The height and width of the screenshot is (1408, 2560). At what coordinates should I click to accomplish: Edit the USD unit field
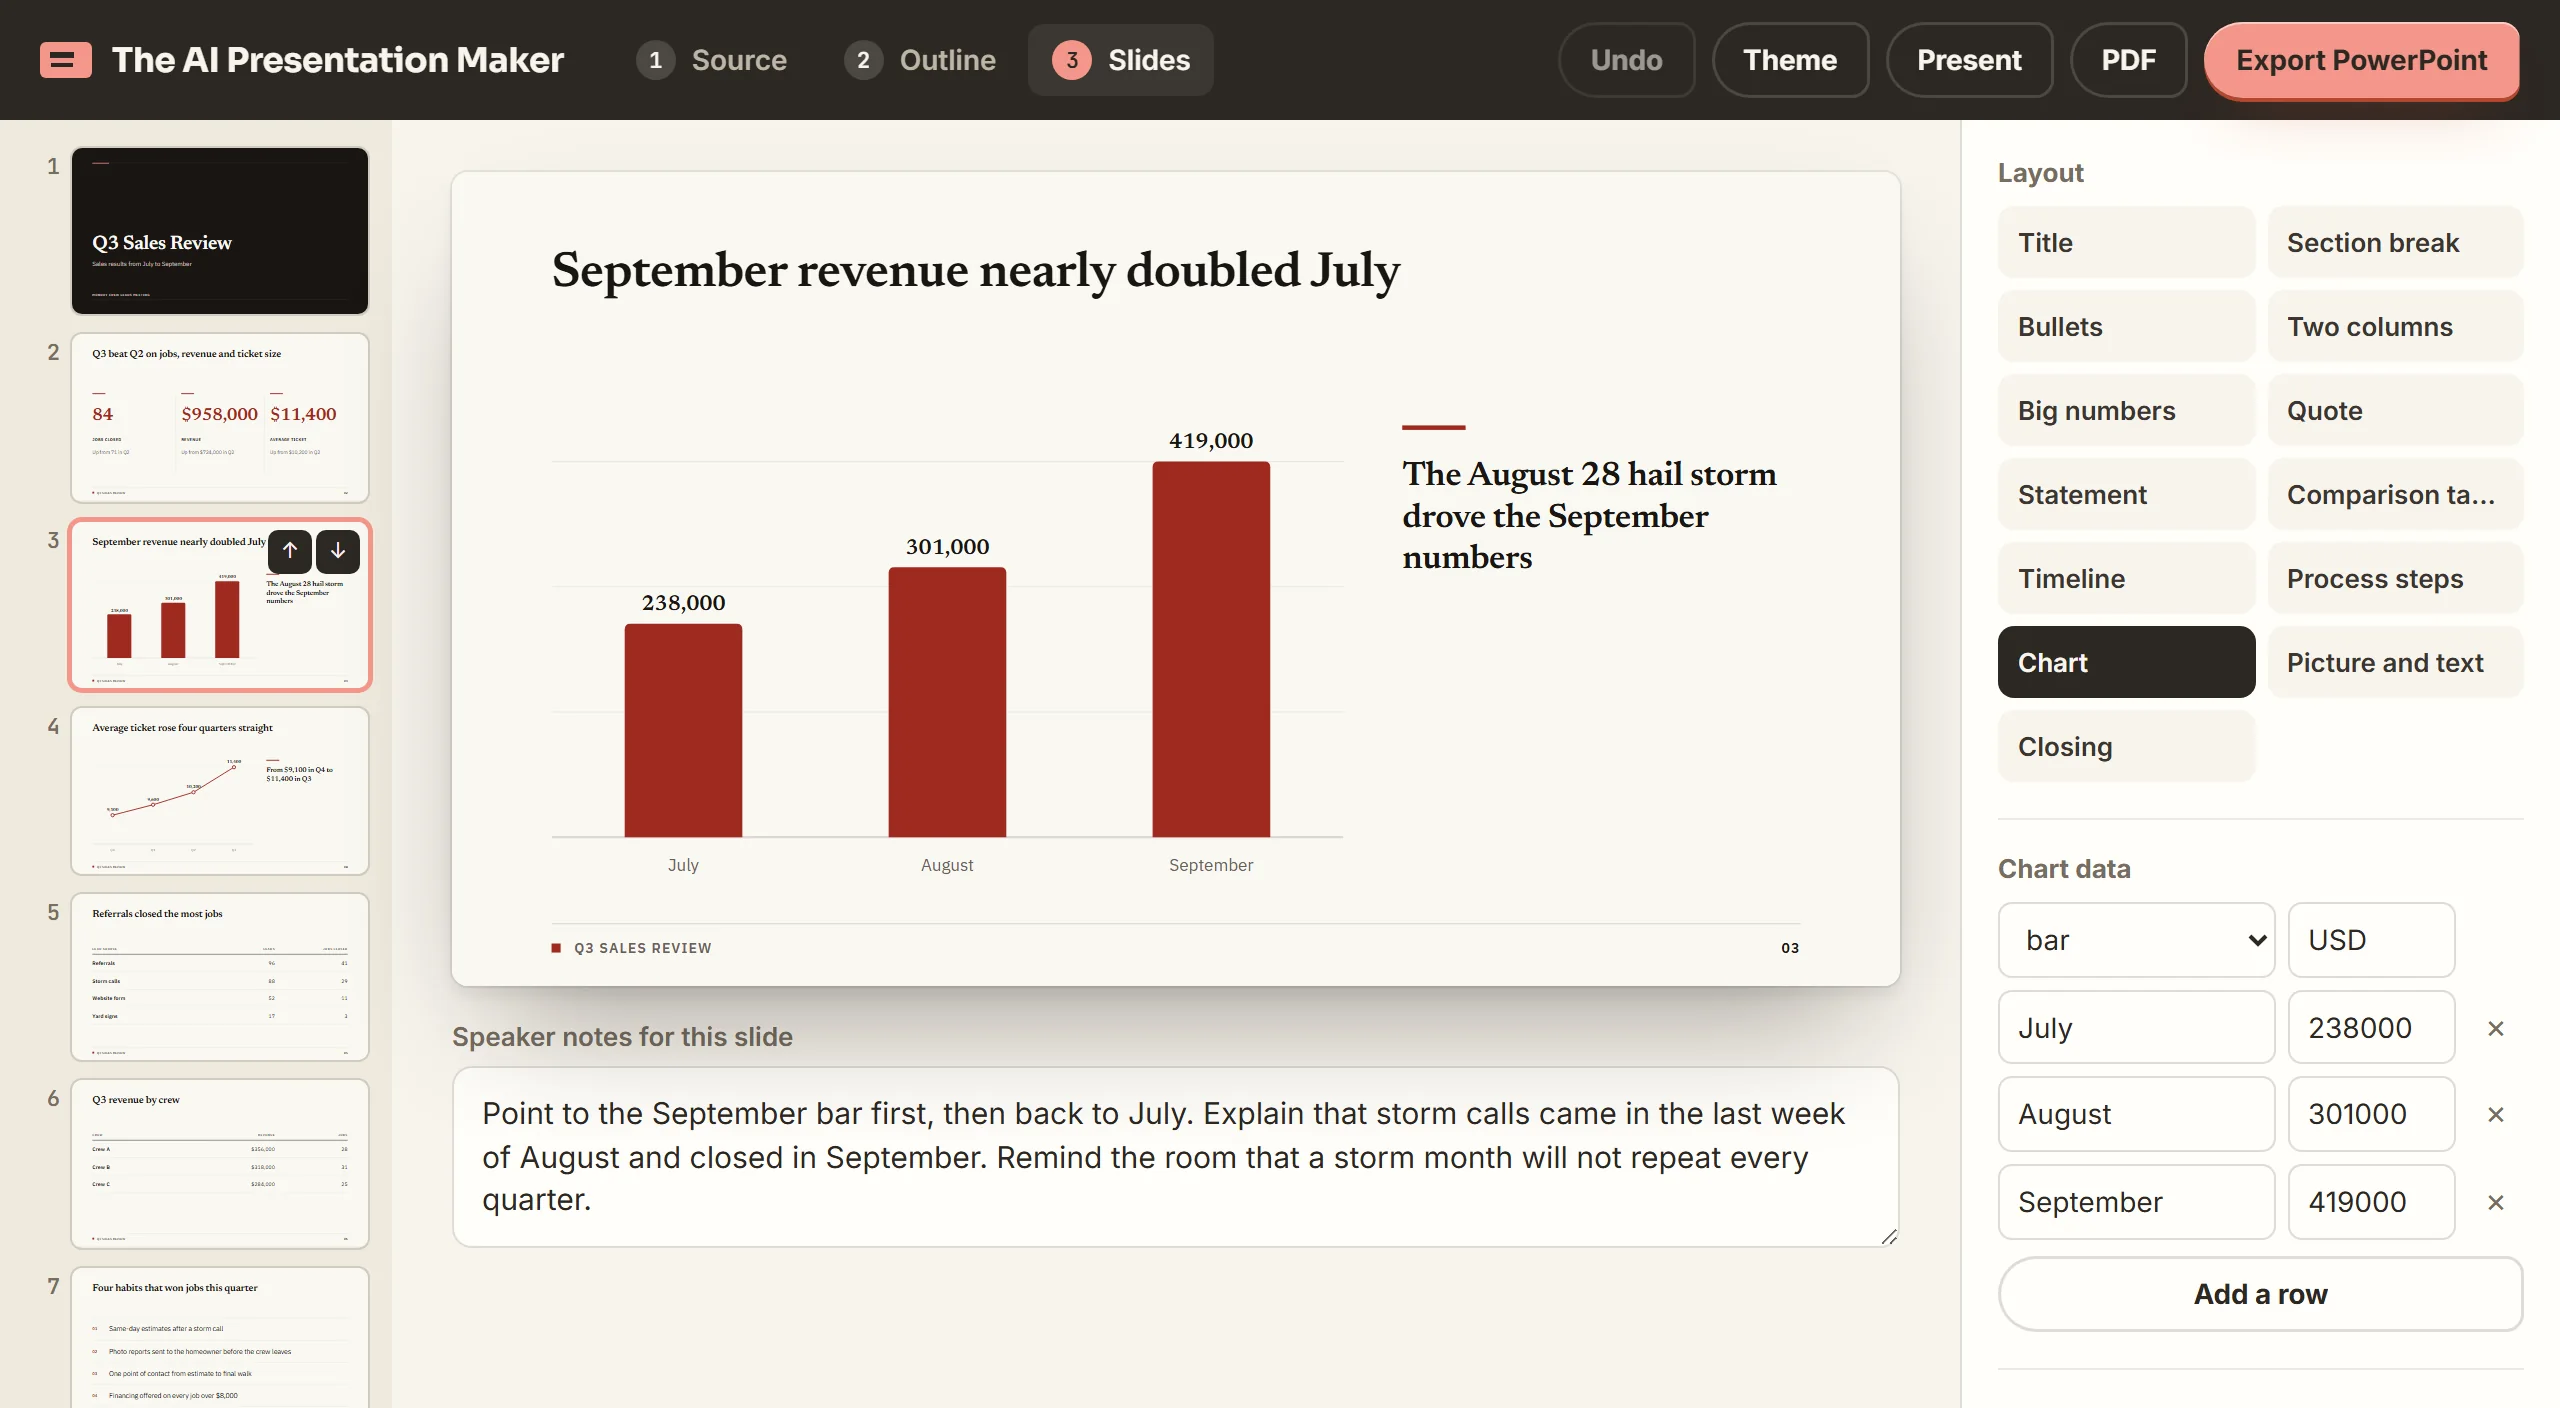2371,940
